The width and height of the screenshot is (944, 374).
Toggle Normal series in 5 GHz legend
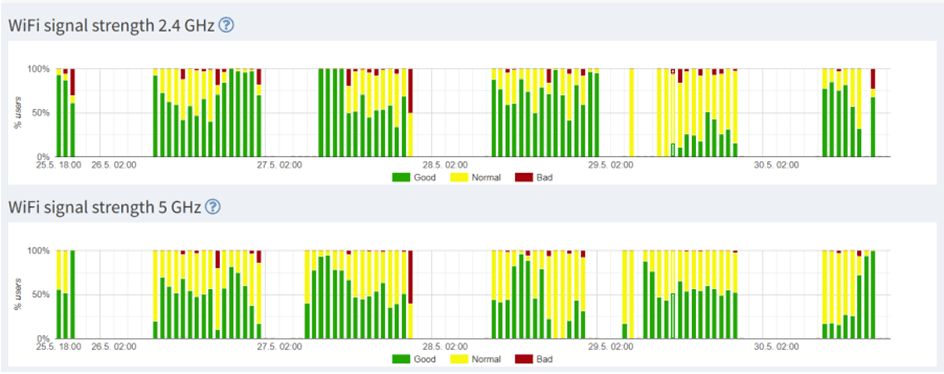click(x=476, y=359)
